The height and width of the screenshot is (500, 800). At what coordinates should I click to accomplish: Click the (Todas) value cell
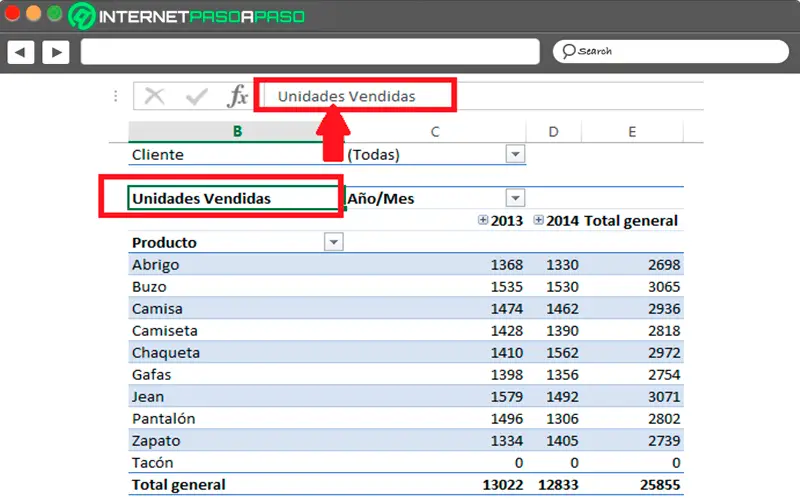373,154
